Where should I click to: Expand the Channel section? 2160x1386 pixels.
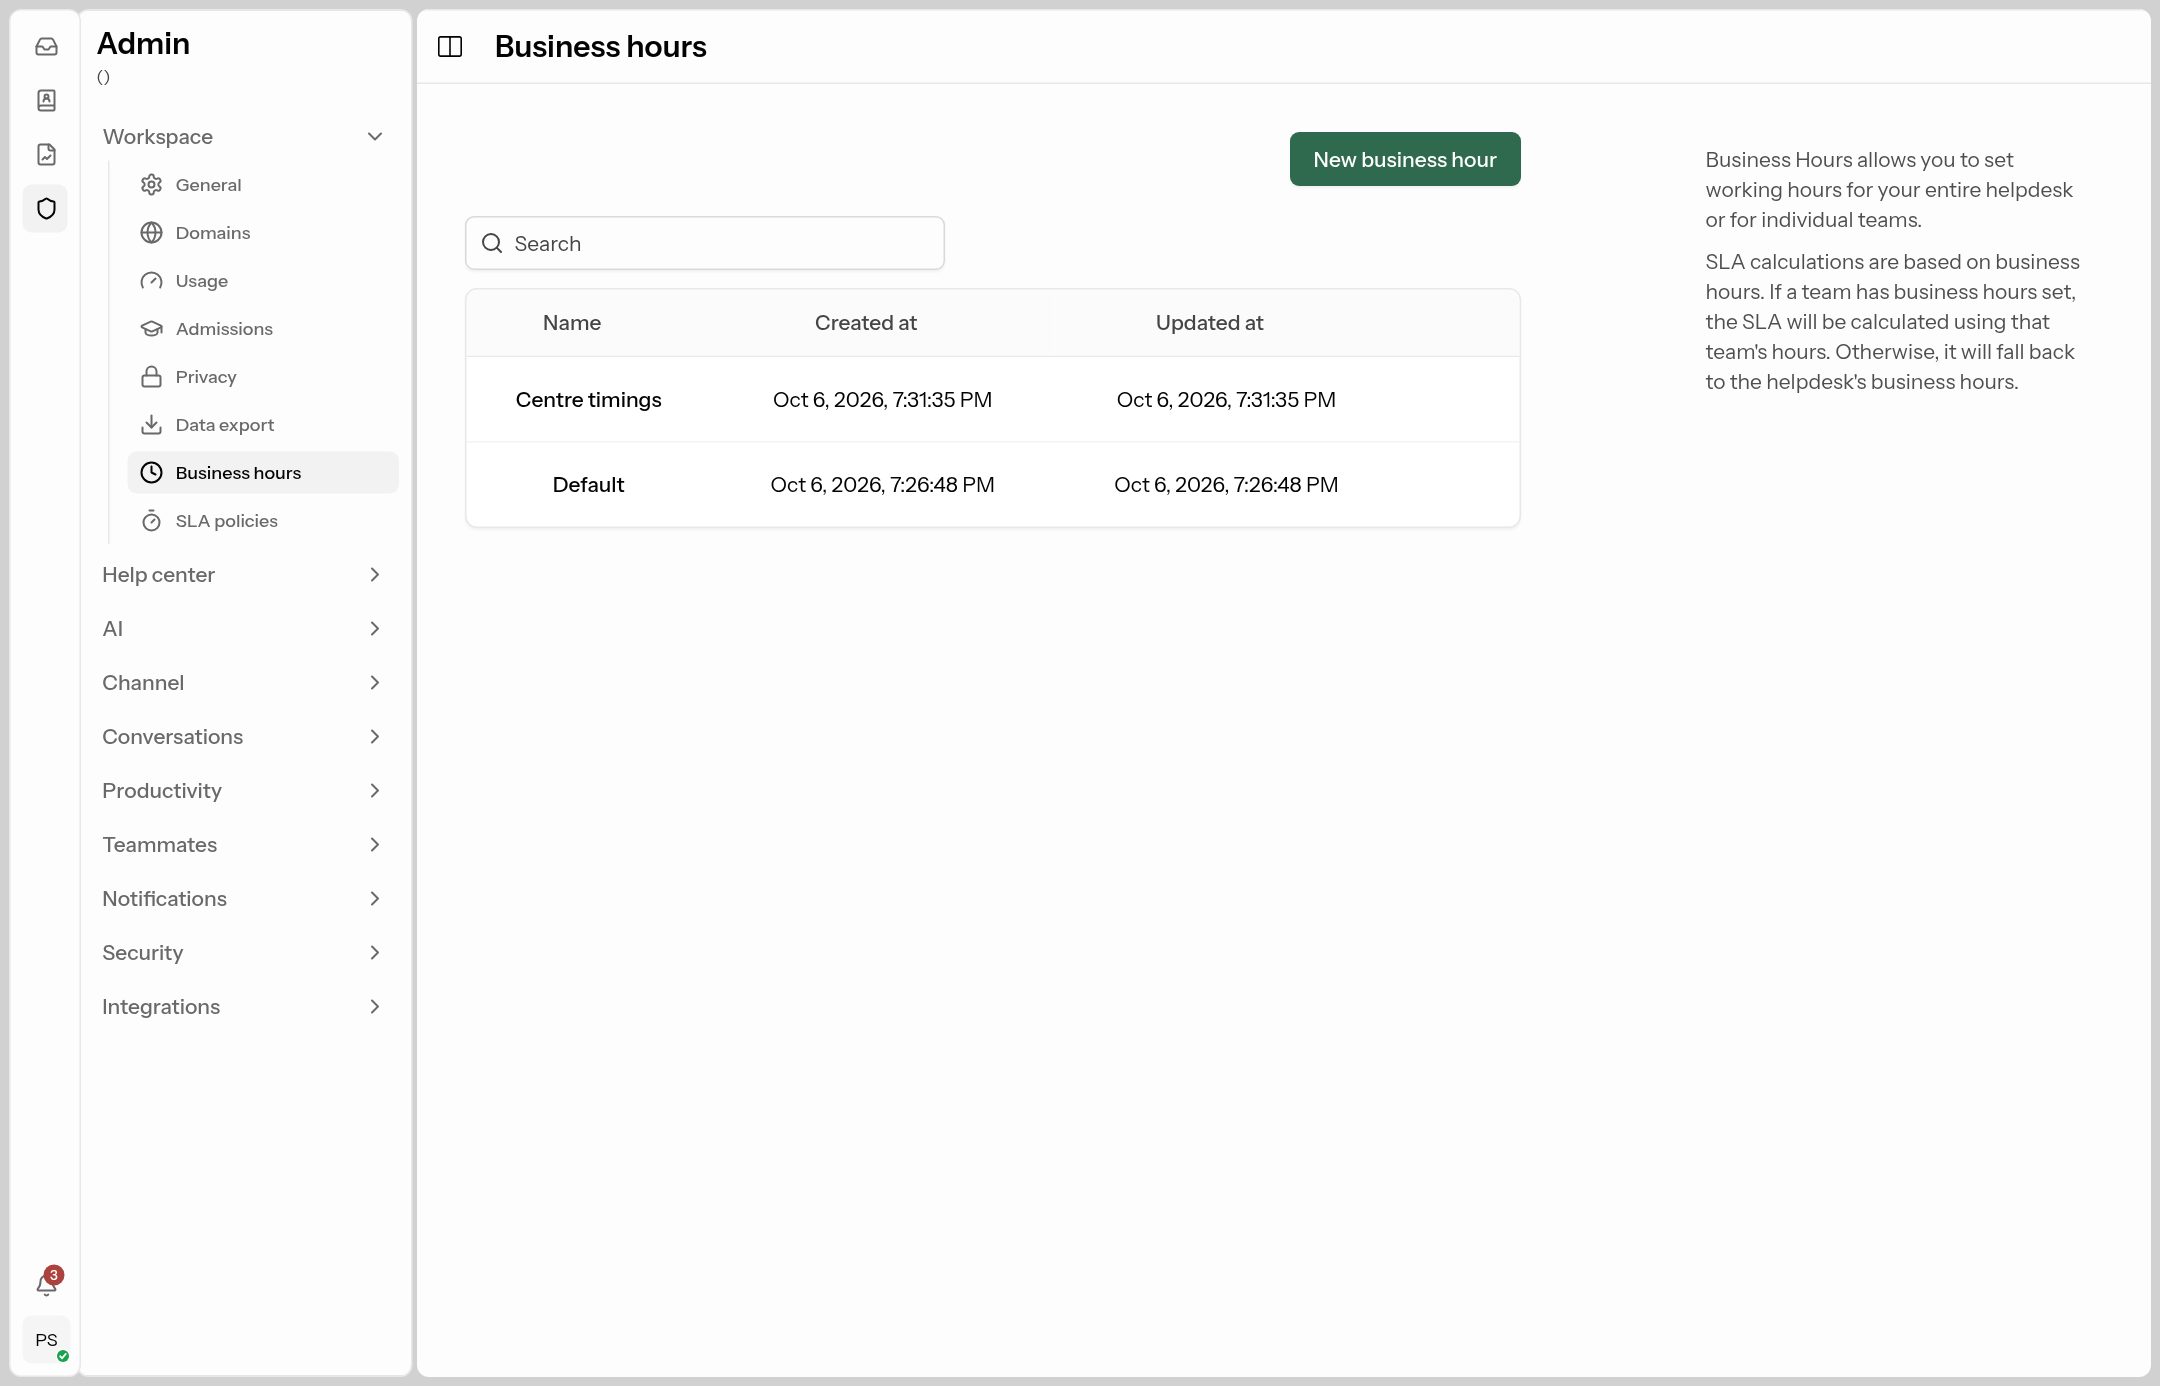(x=244, y=682)
